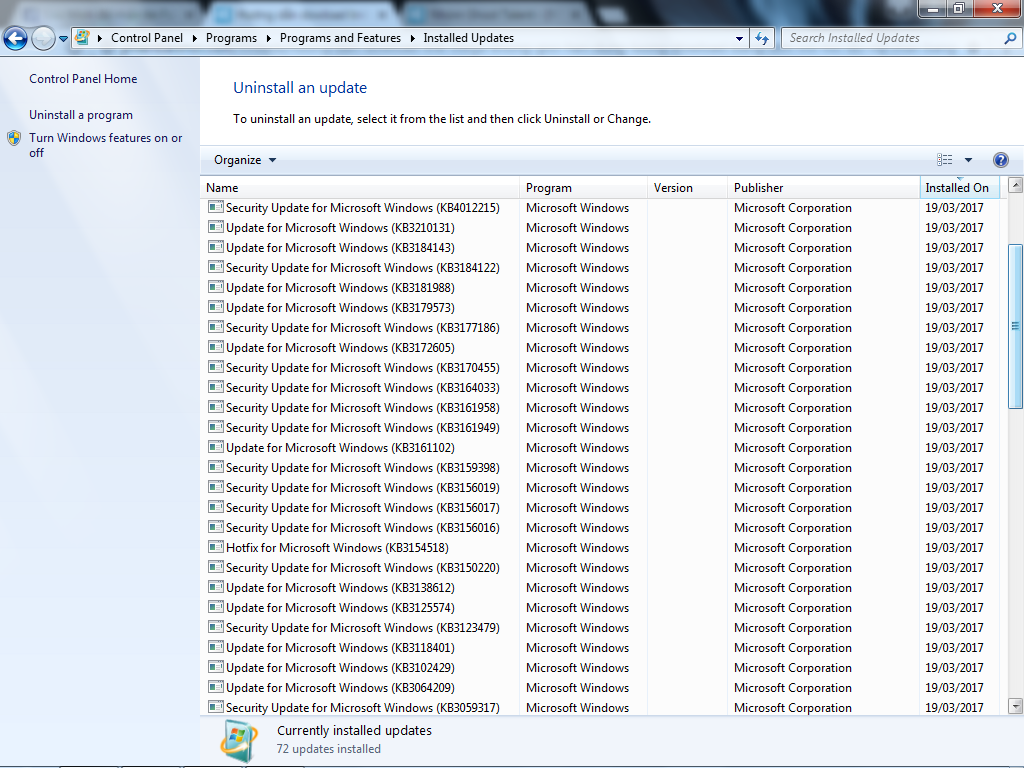Click the Back navigation arrow button
Image resolution: width=1024 pixels, height=768 pixels.
click(16, 39)
